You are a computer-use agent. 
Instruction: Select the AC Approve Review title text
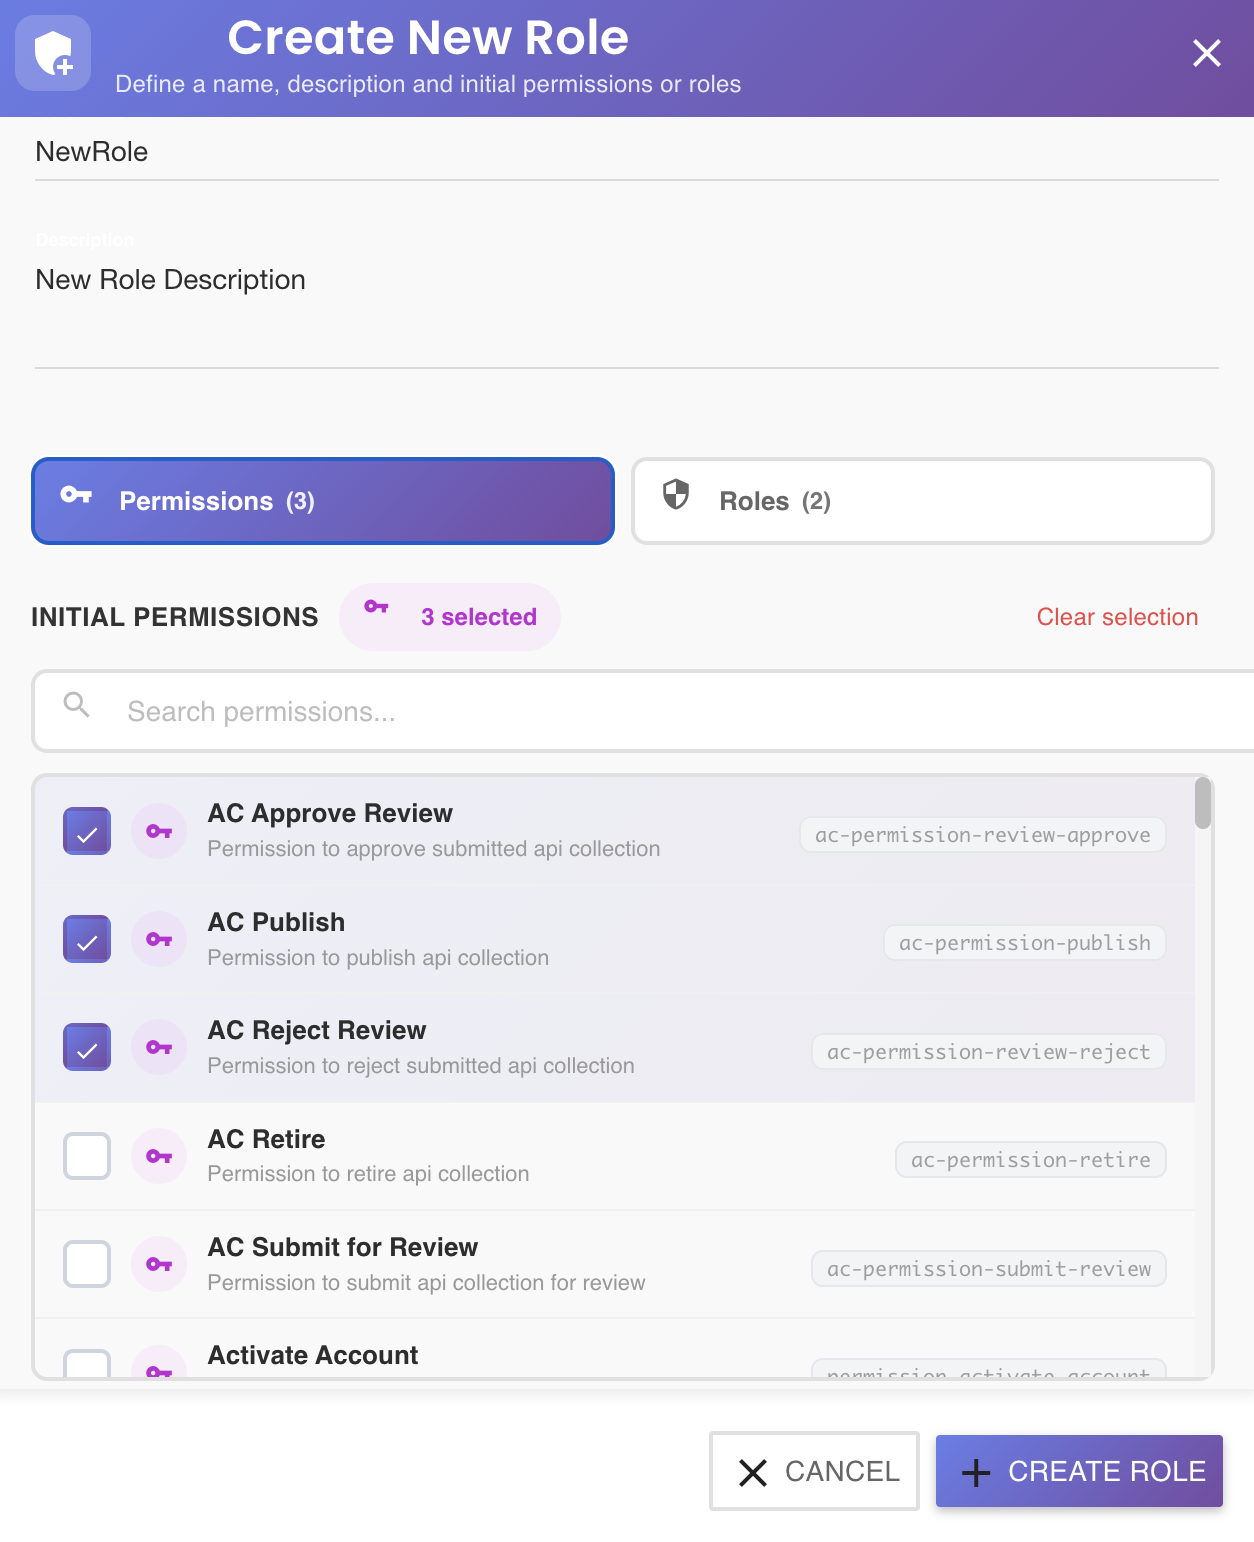[330, 813]
